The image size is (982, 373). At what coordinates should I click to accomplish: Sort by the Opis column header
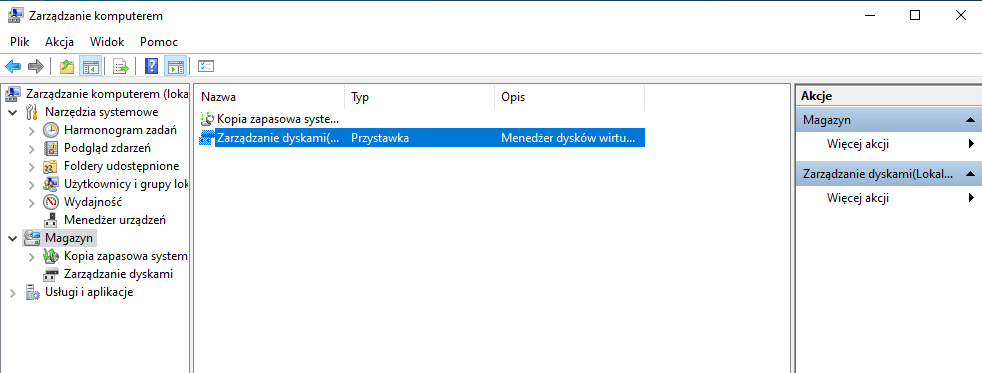(x=569, y=97)
